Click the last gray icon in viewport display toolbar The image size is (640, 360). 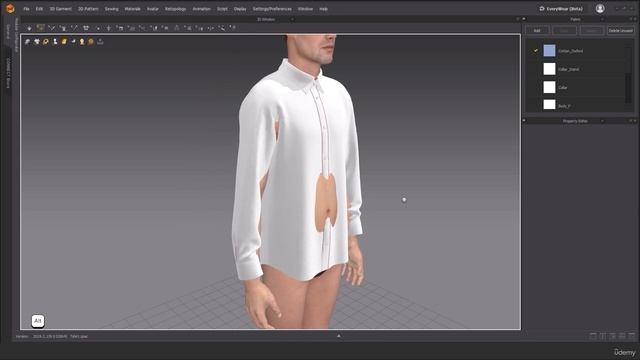click(x=100, y=42)
